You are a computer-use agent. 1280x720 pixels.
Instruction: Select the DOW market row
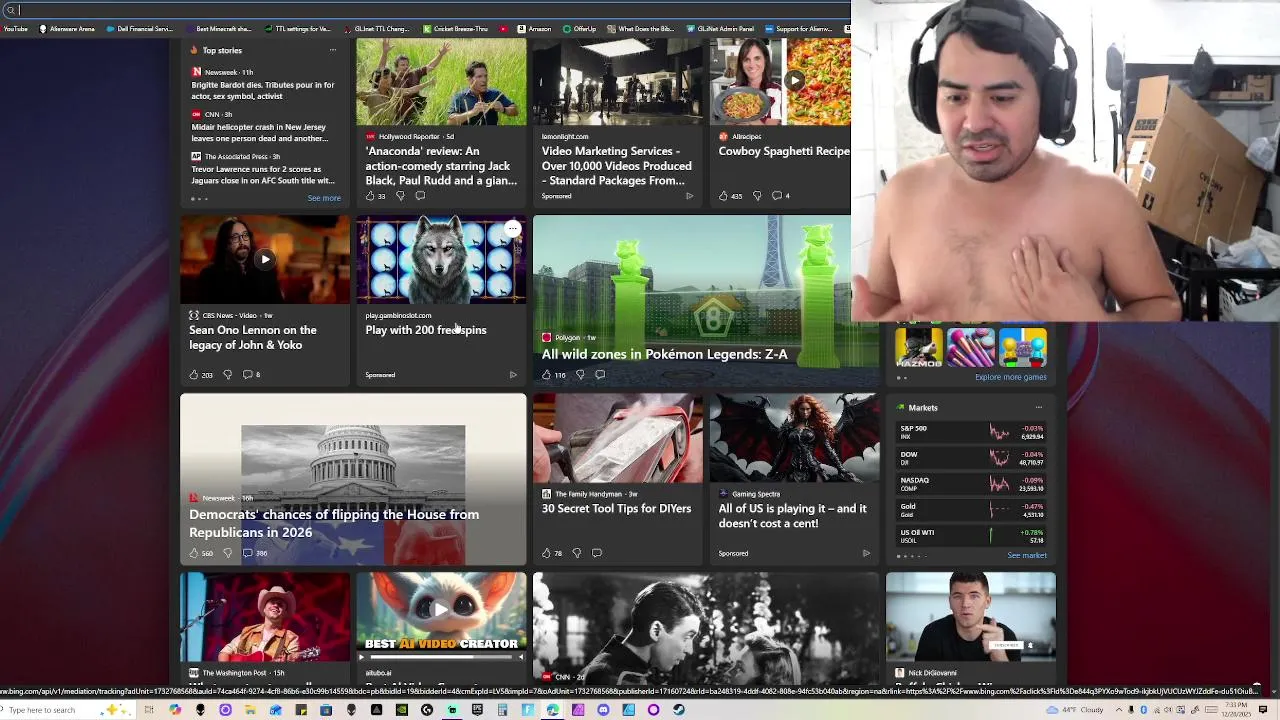[971, 458]
